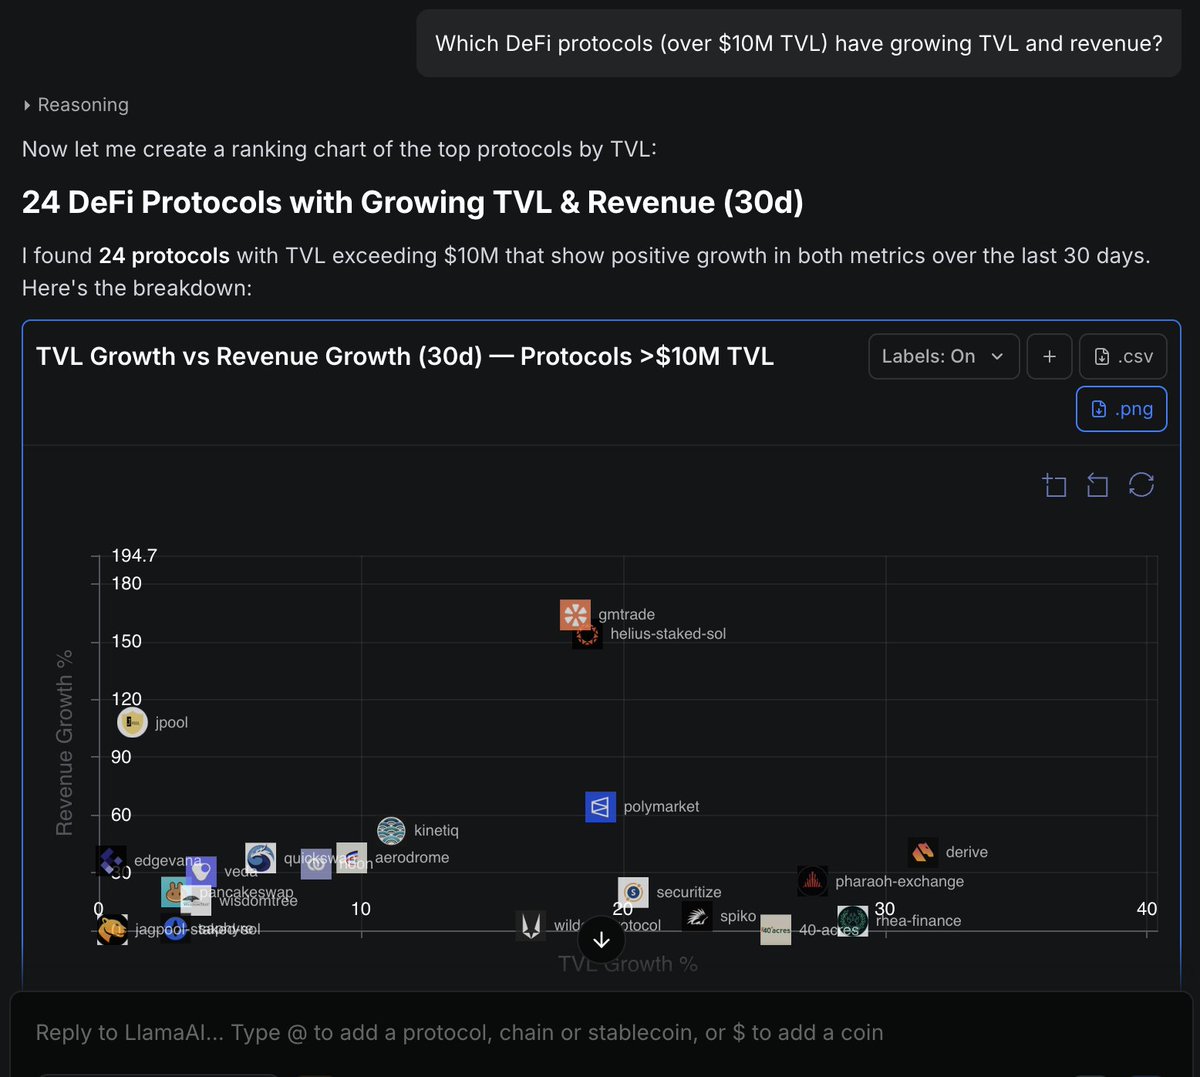Select the zoom-to-region tool above the chart
Screen dimensions: 1200x1077
coord(1054,485)
